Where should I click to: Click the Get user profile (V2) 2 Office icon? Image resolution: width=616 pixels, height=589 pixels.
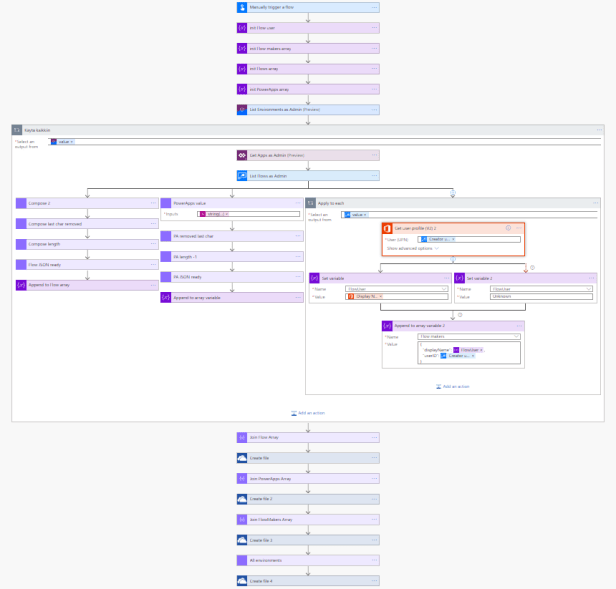pyautogui.click(x=387, y=228)
